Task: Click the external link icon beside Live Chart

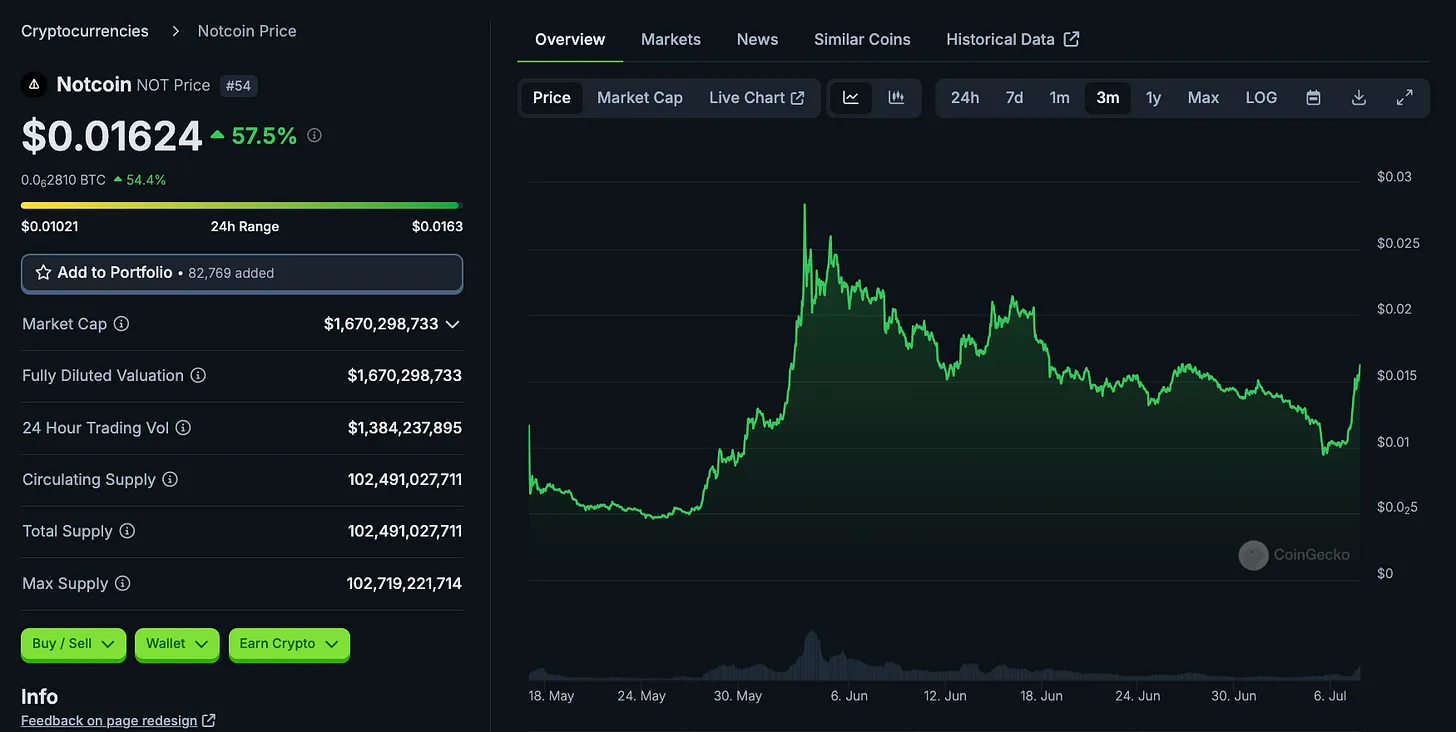Action: coord(798,98)
